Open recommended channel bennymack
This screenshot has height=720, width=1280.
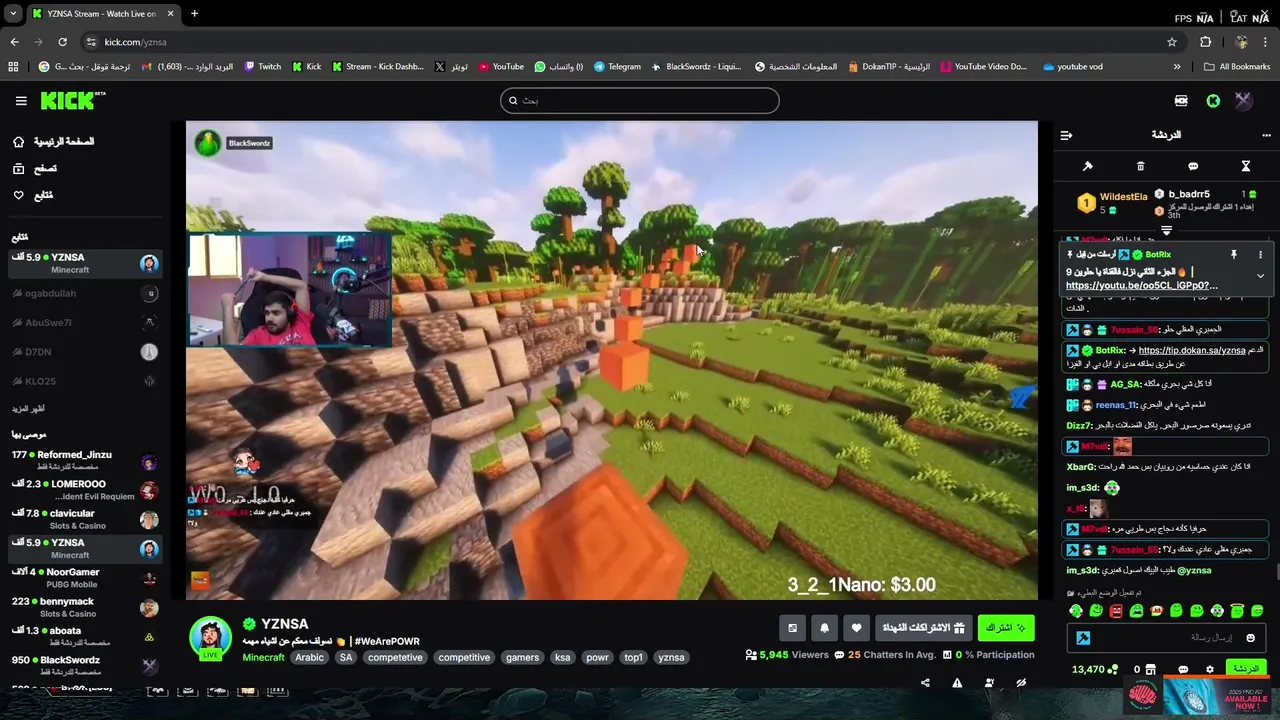(x=84, y=607)
